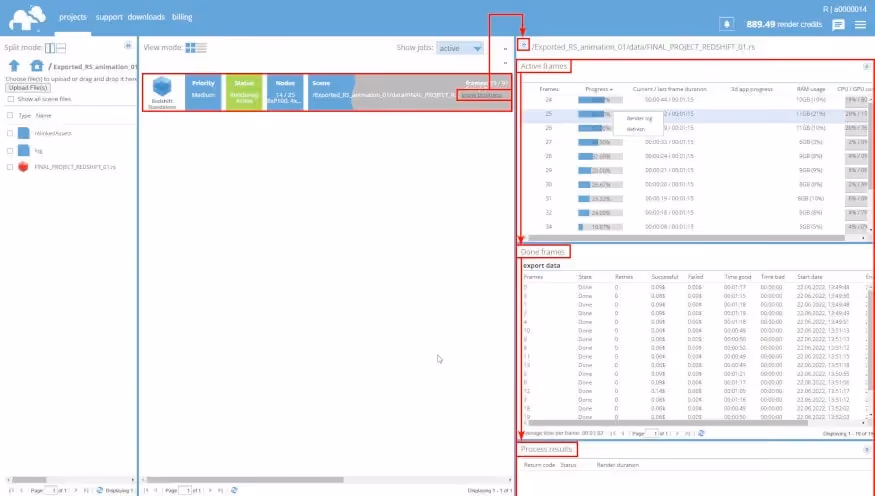Click the 889.49 render credits text

784,25
